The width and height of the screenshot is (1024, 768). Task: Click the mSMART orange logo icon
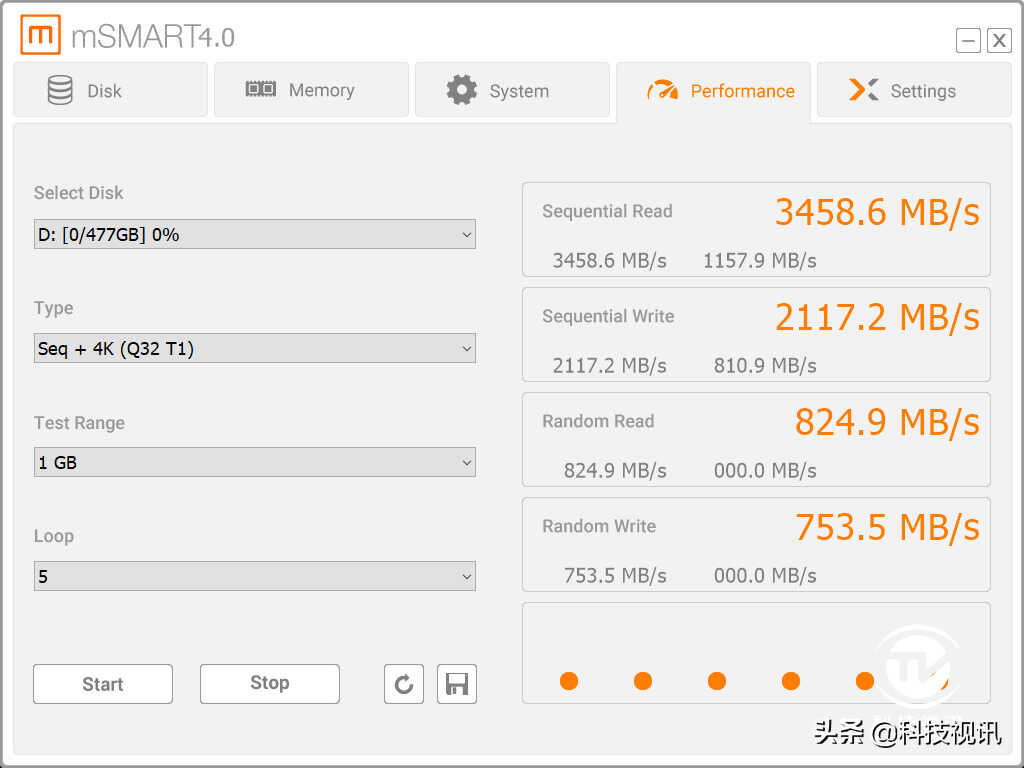(x=40, y=35)
